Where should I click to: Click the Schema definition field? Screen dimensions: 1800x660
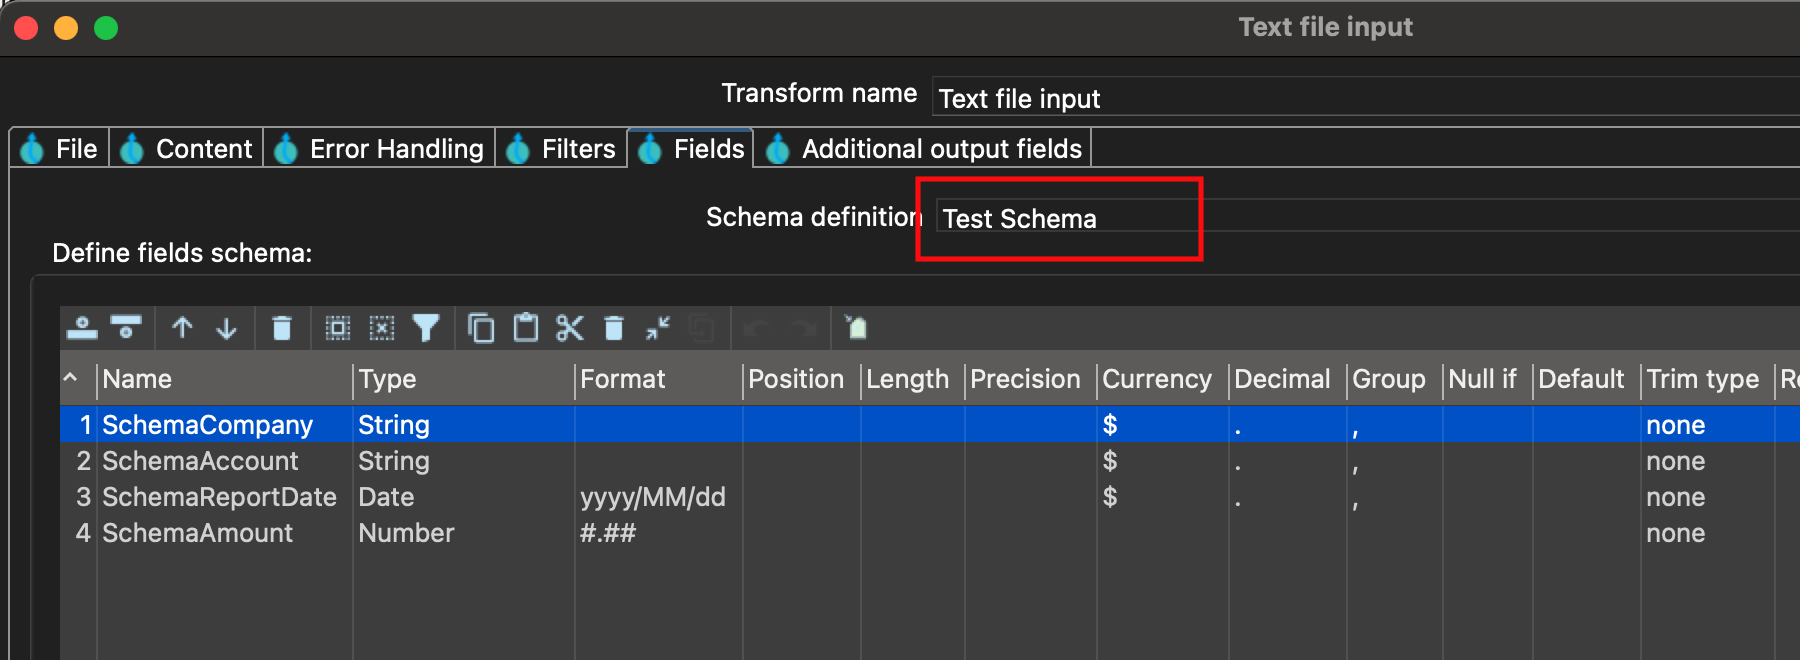(x=1300, y=218)
